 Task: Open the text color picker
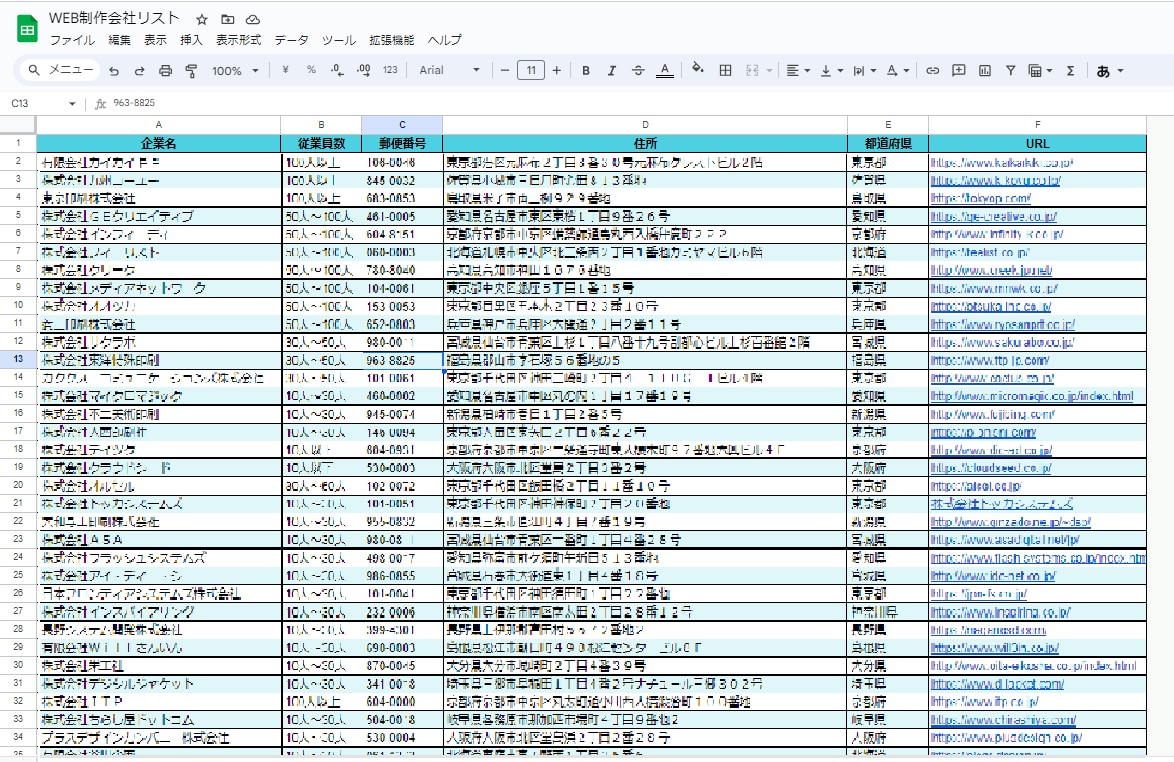pyautogui.click(x=664, y=70)
